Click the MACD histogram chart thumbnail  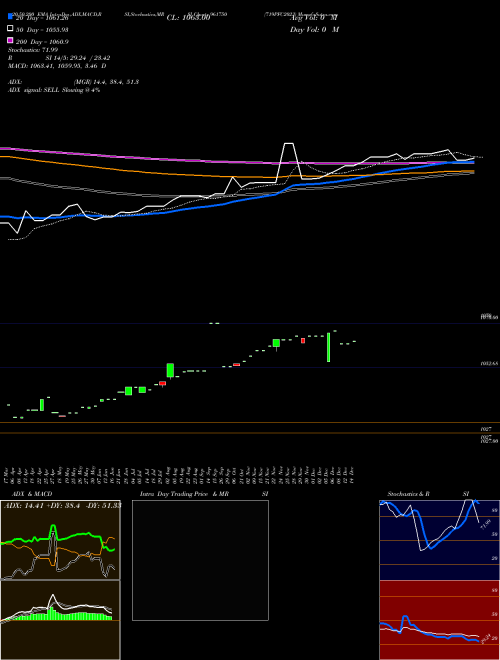[x=60, y=620]
